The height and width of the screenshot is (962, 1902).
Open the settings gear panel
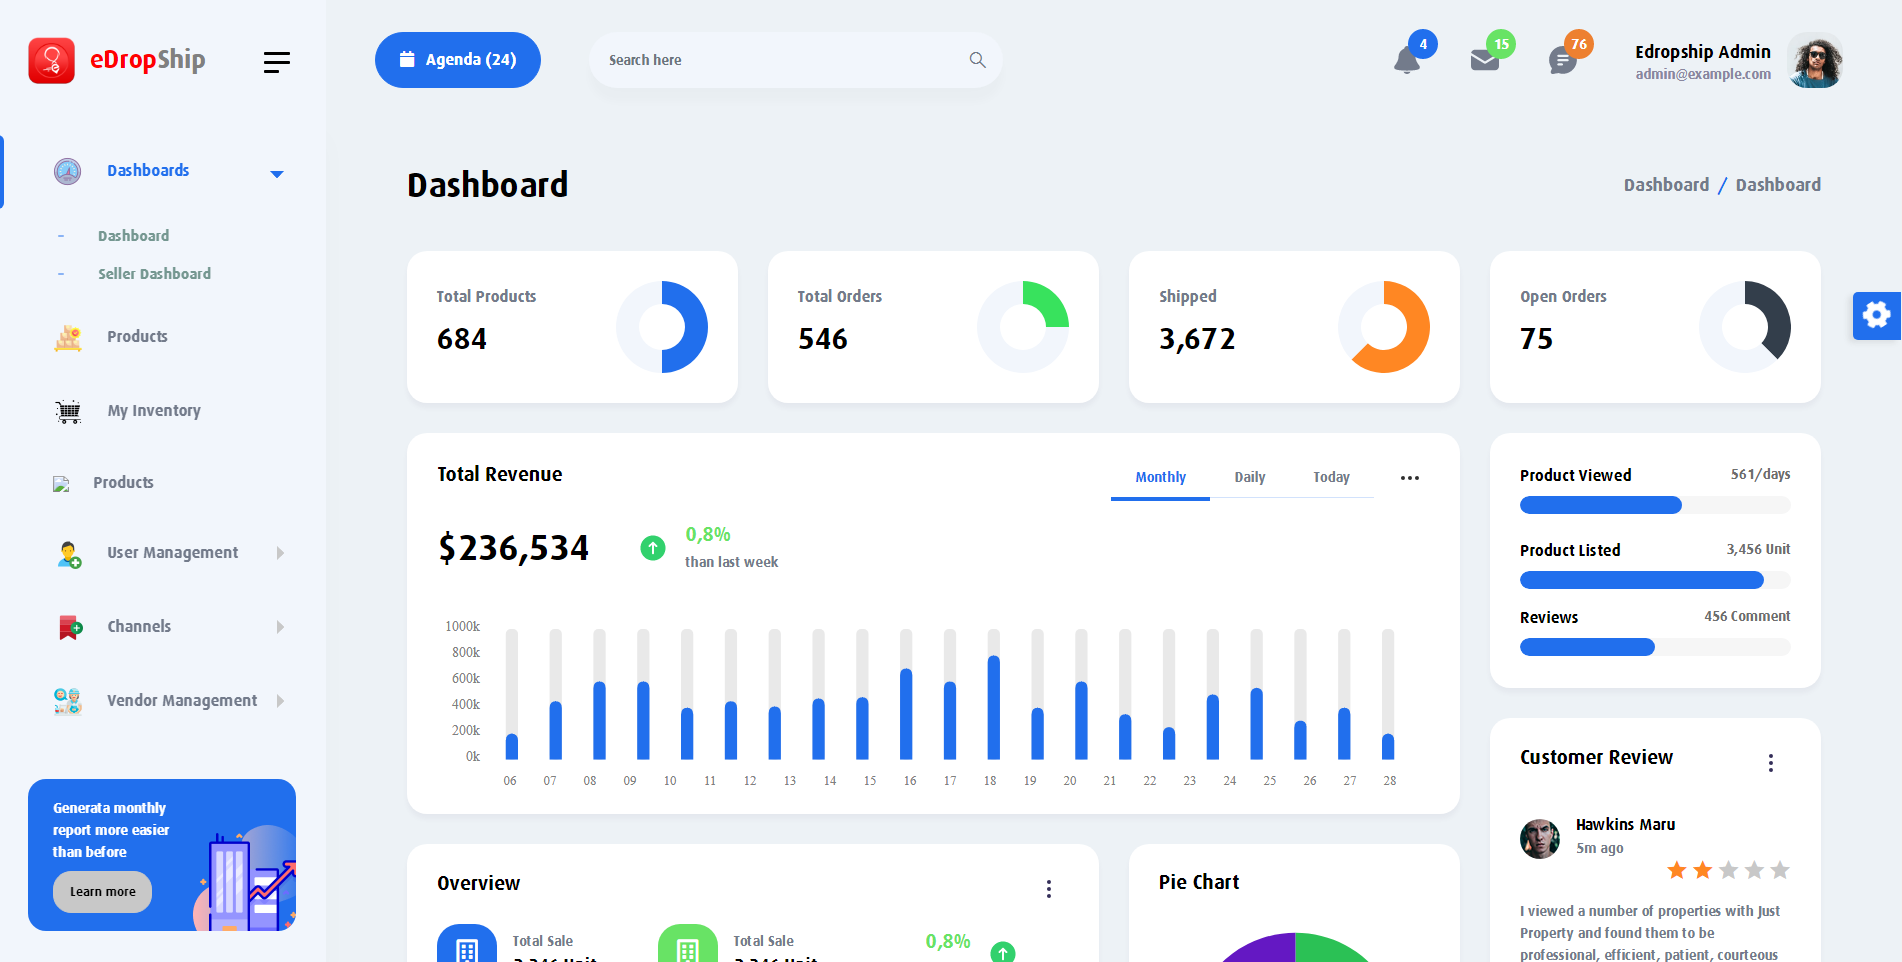click(x=1876, y=316)
